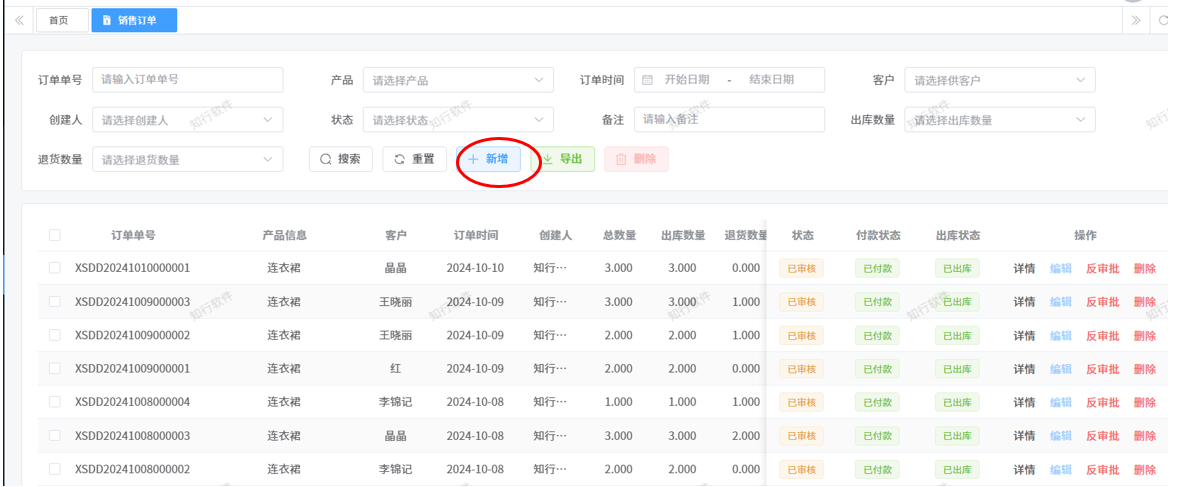Check the row for order XSDD20241010000001
Screen dimensions: 1179x487
pyautogui.click(x=55, y=268)
